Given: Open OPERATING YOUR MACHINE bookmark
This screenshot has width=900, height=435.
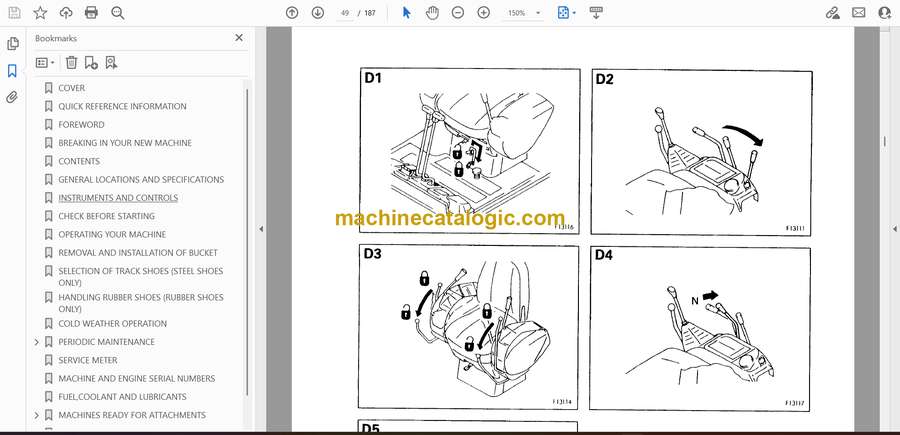Looking at the screenshot, I should [112, 235].
